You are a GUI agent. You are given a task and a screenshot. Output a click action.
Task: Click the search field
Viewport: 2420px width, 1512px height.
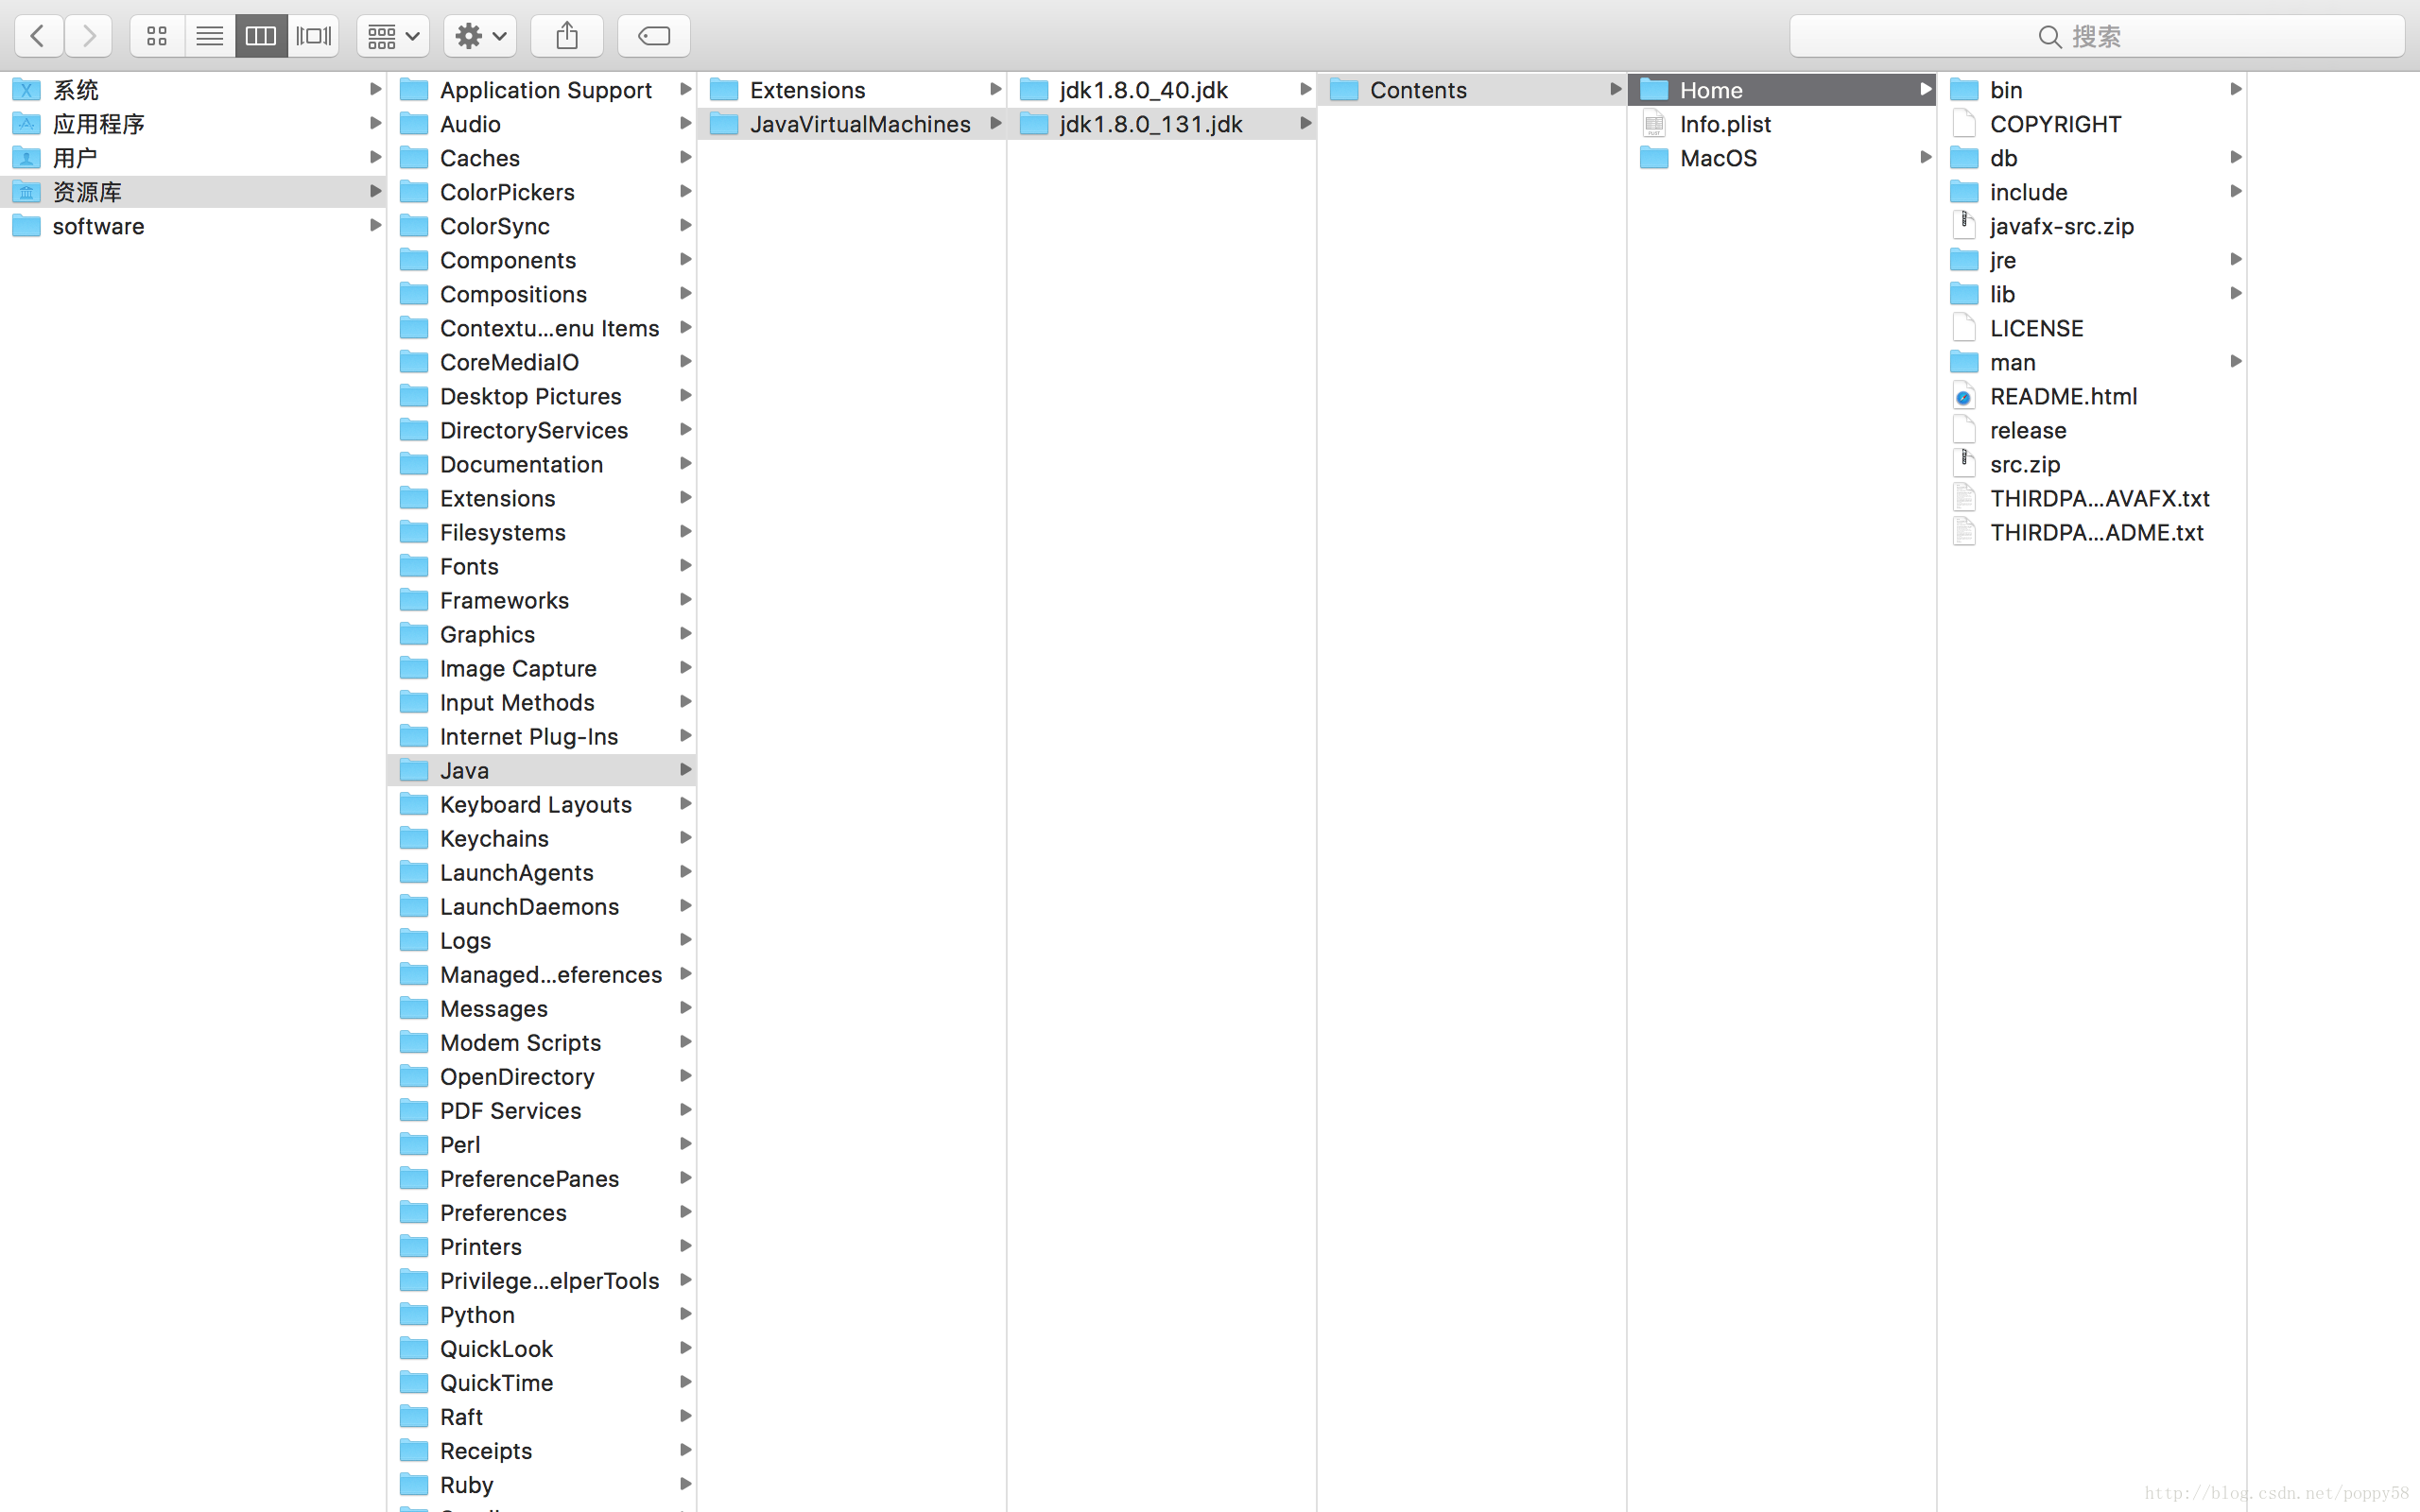(x=2097, y=36)
